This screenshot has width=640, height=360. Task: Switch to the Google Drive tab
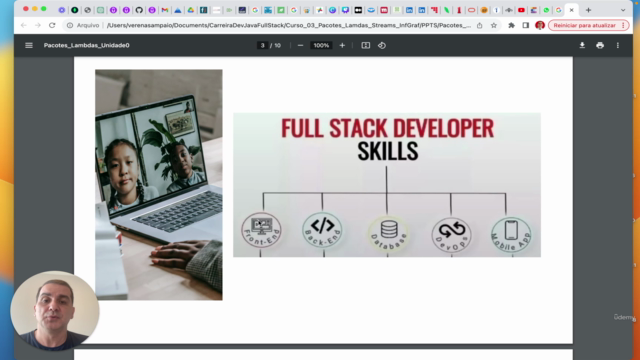(191, 10)
